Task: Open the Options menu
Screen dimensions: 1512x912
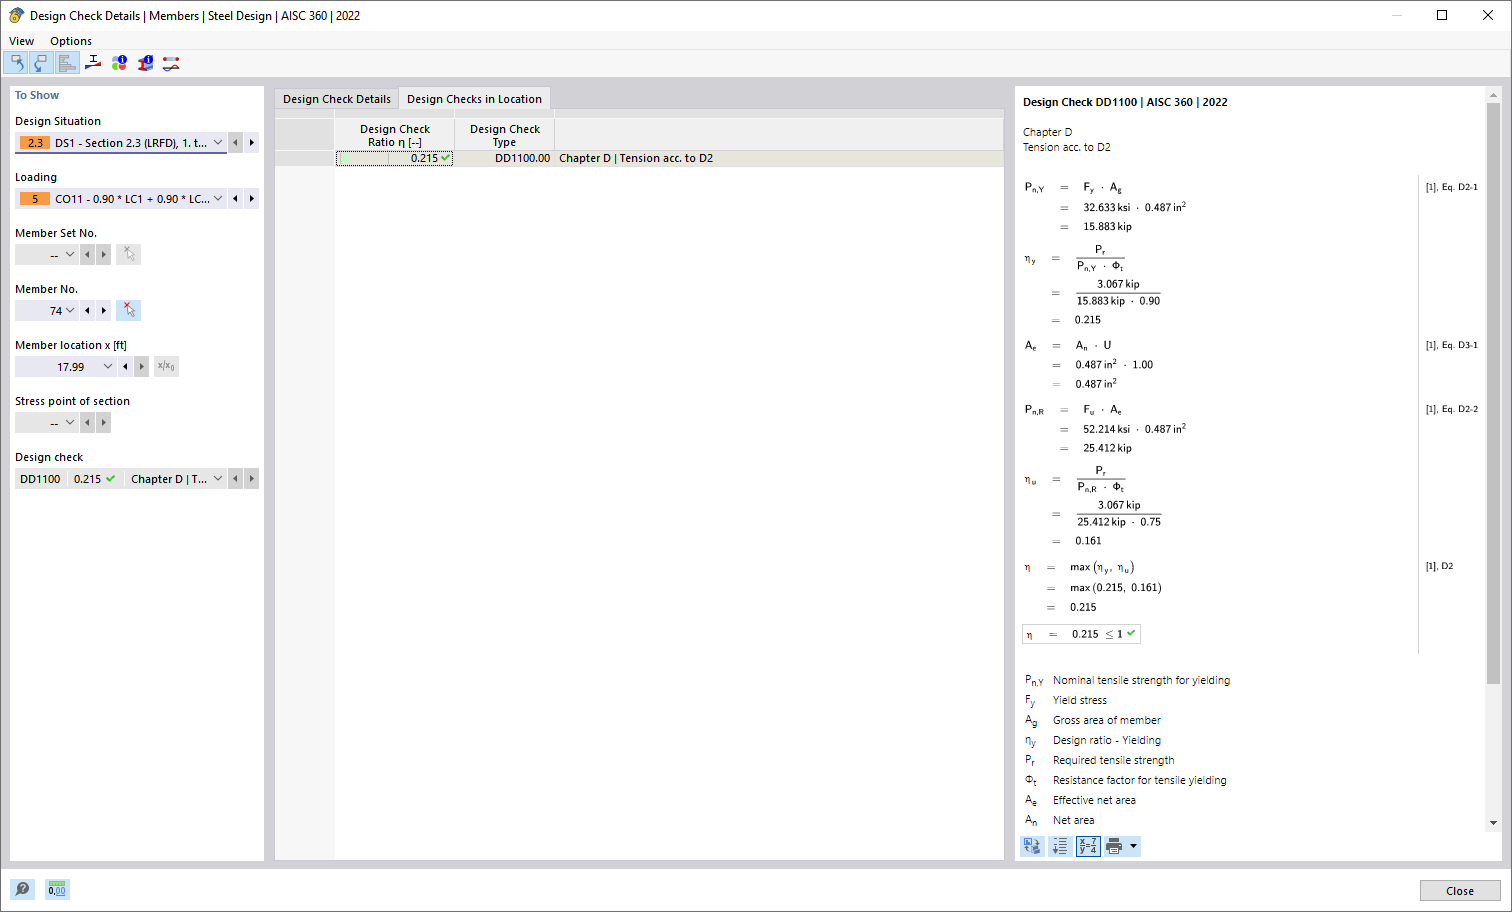Action: click(71, 41)
